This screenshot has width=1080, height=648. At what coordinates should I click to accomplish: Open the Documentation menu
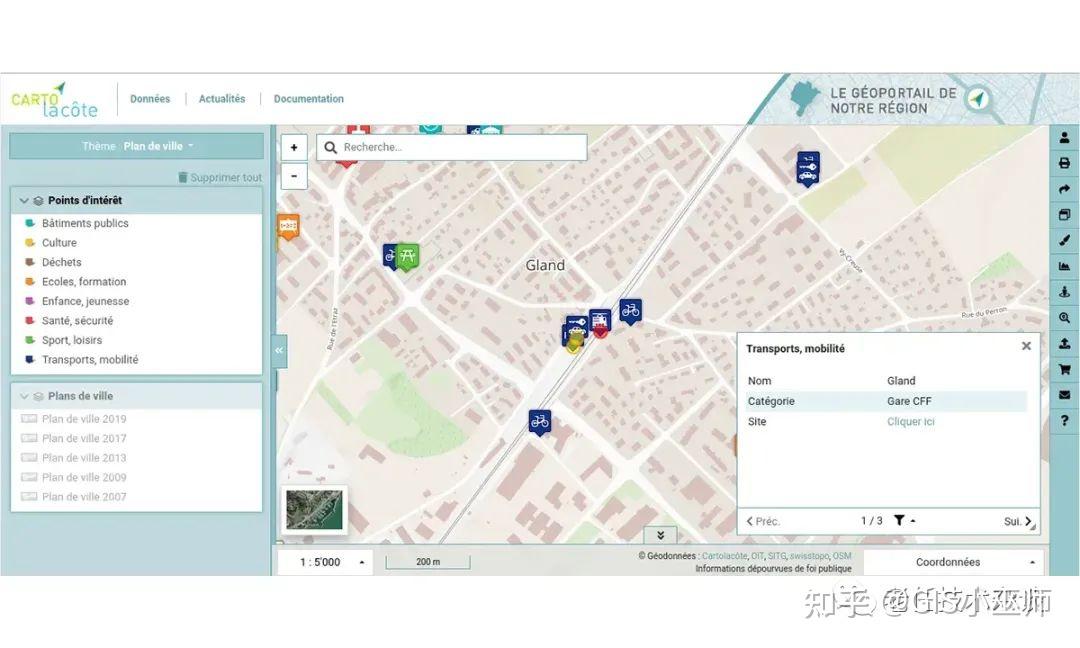[308, 99]
